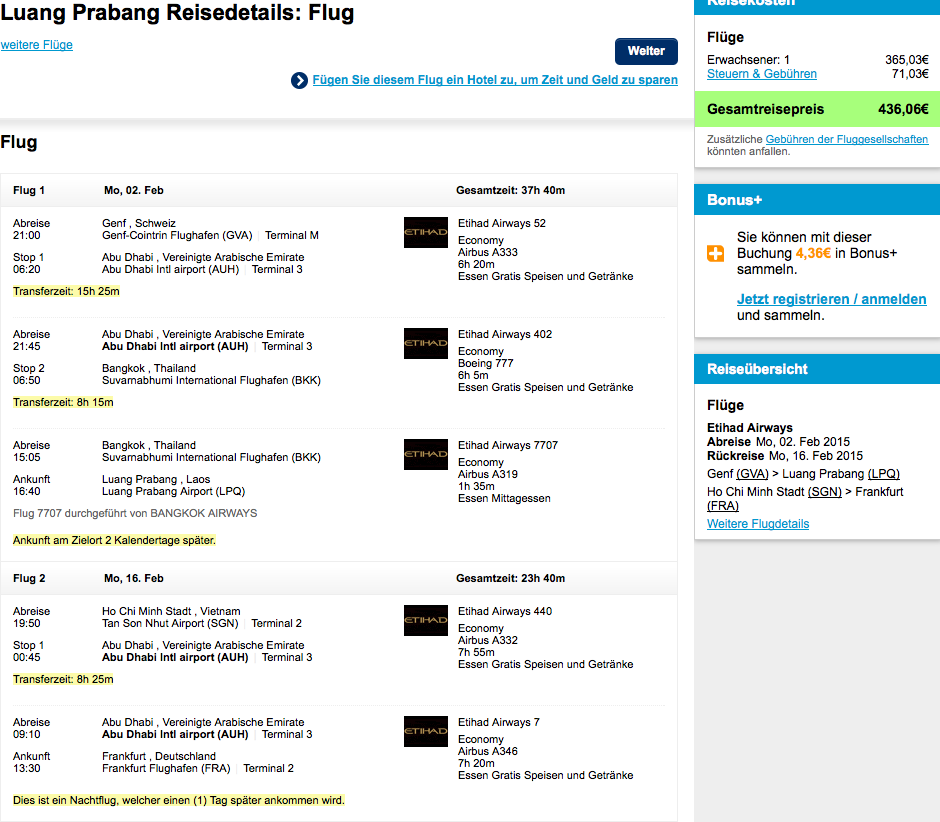Follow the 'Jetzt registrieren / anmelden' link
The width and height of the screenshot is (940, 822).
[x=831, y=299]
